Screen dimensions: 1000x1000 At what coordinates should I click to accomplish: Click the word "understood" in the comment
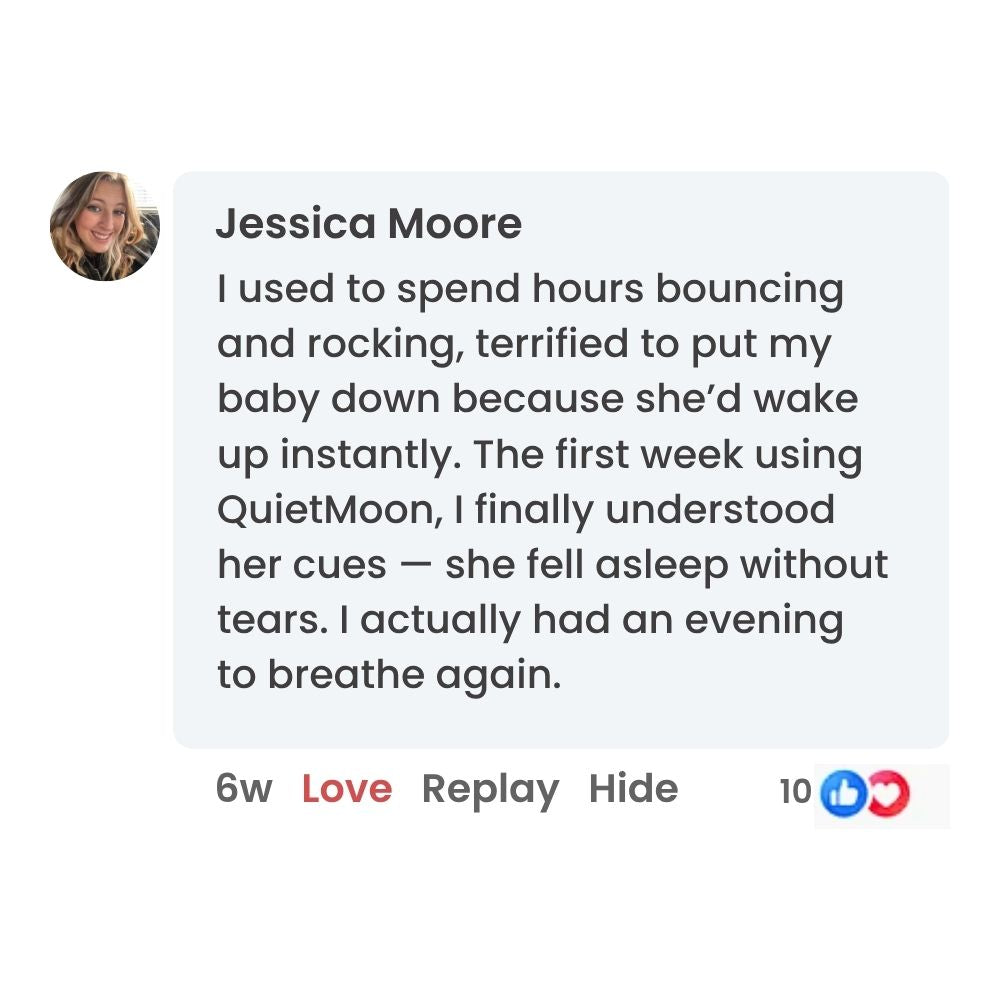[x=720, y=510]
